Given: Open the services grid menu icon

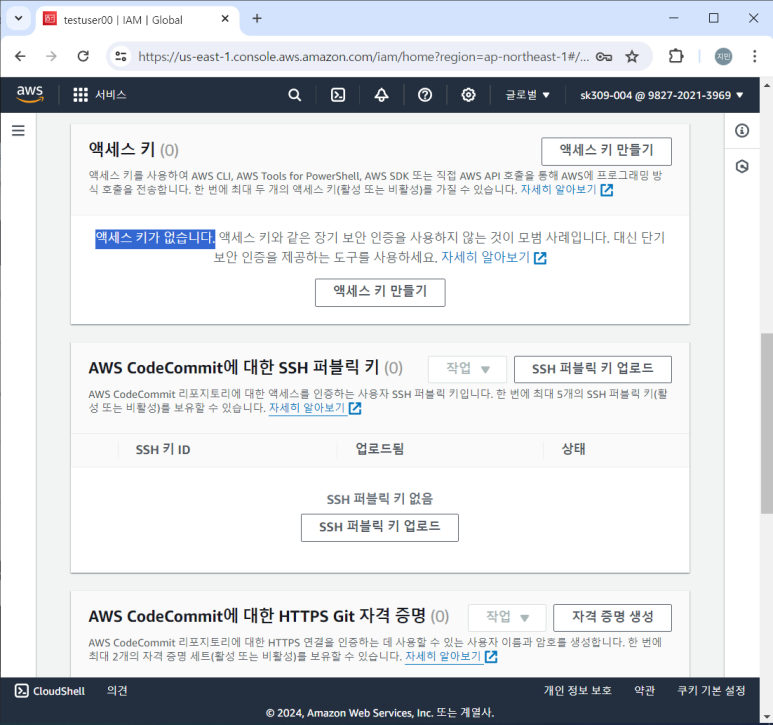Looking at the screenshot, I should click(x=80, y=95).
